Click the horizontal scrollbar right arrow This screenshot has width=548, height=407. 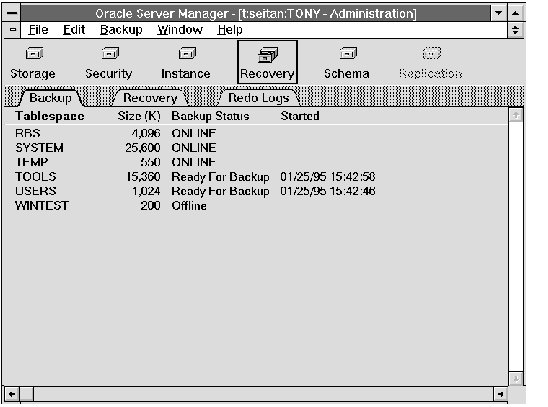coord(500,394)
